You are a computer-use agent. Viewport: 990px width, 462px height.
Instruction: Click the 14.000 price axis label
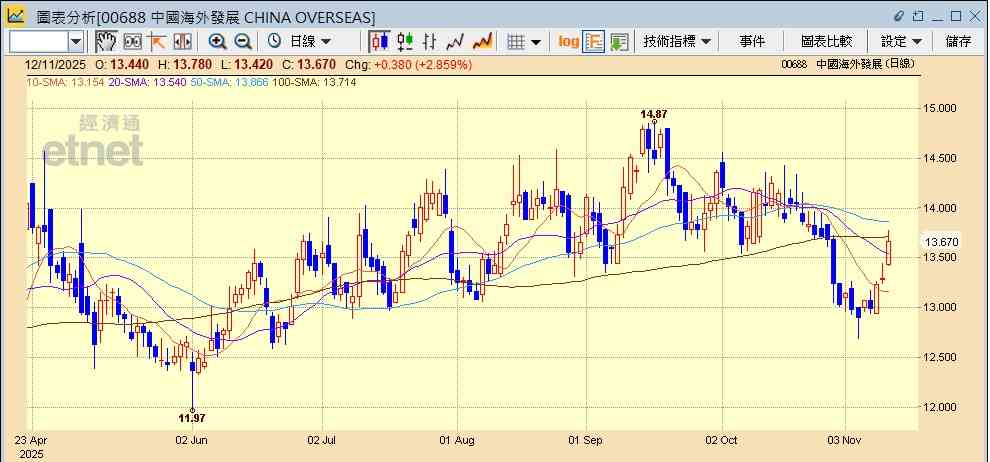(940, 208)
